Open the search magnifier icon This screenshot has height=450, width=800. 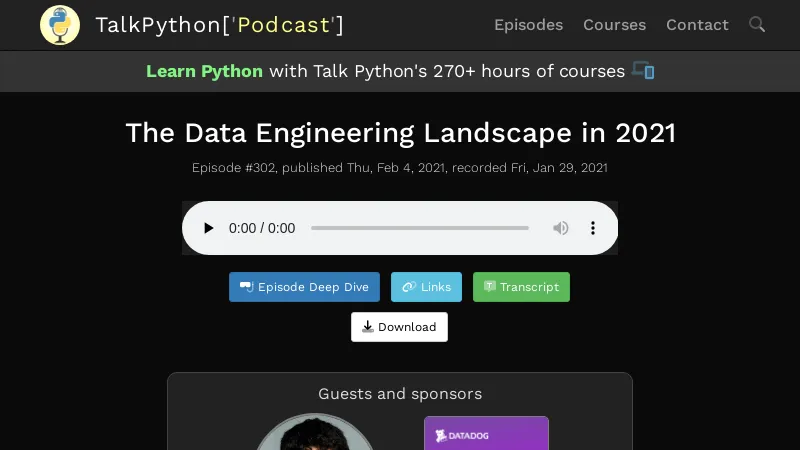tap(757, 25)
